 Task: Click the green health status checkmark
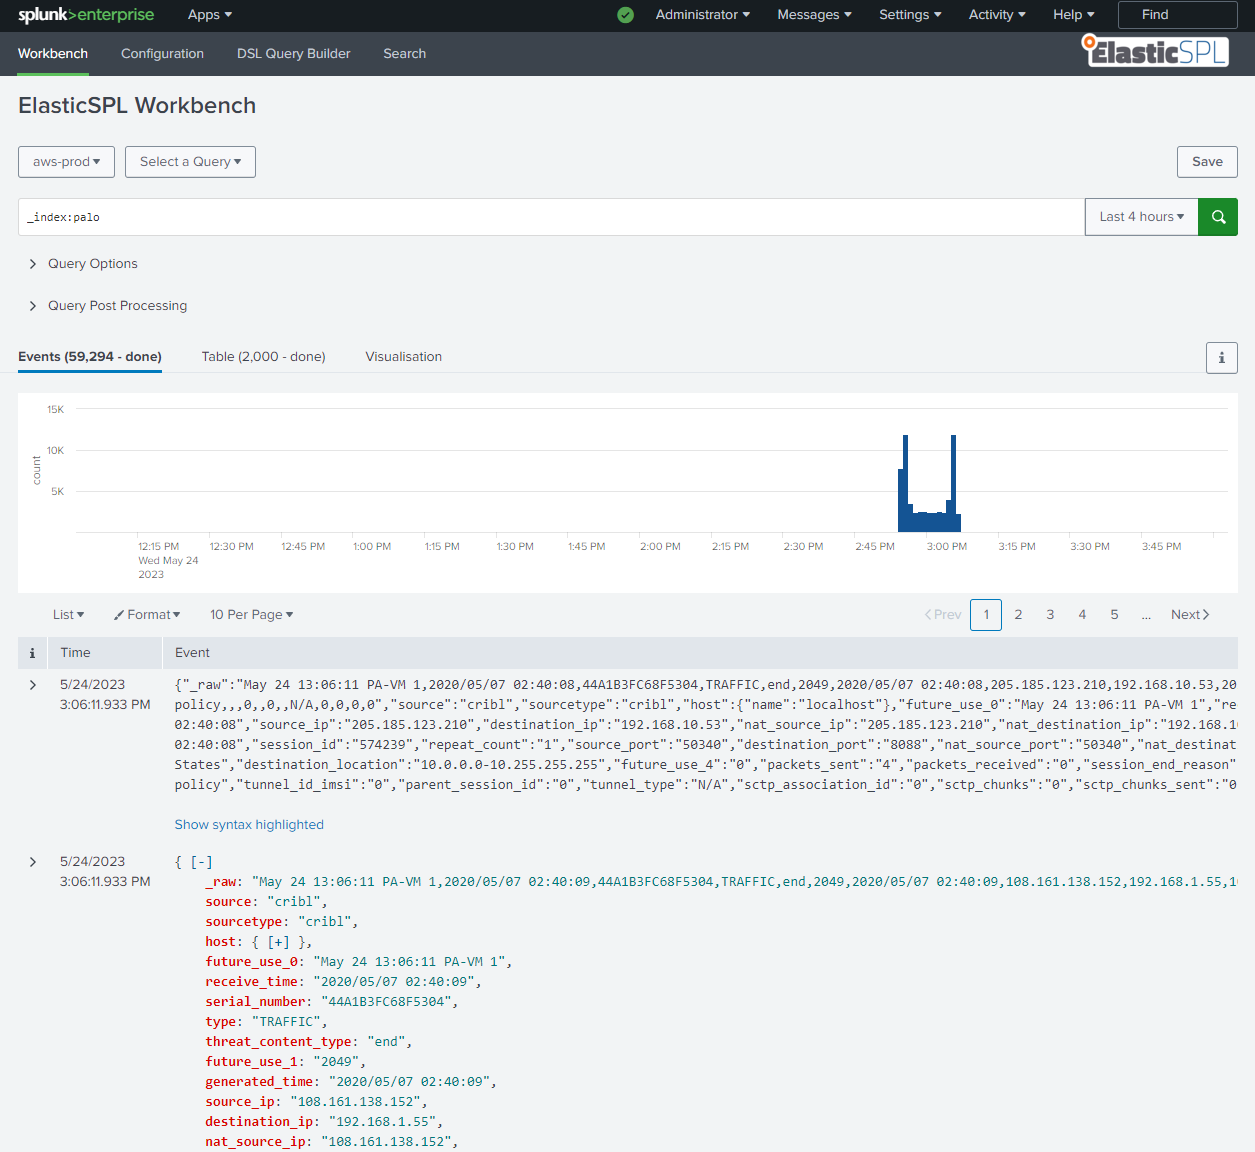625,15
